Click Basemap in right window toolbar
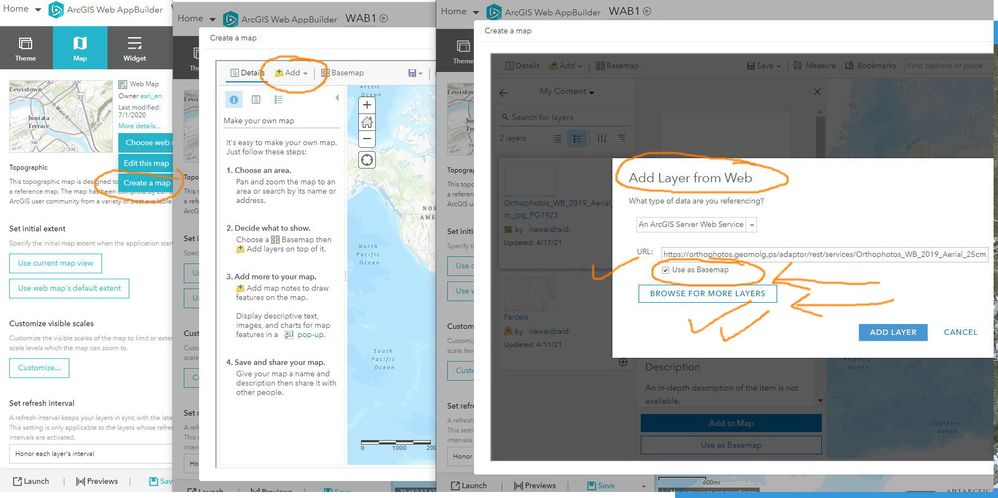Screen dimensions: 998x498 click(617, 66)
